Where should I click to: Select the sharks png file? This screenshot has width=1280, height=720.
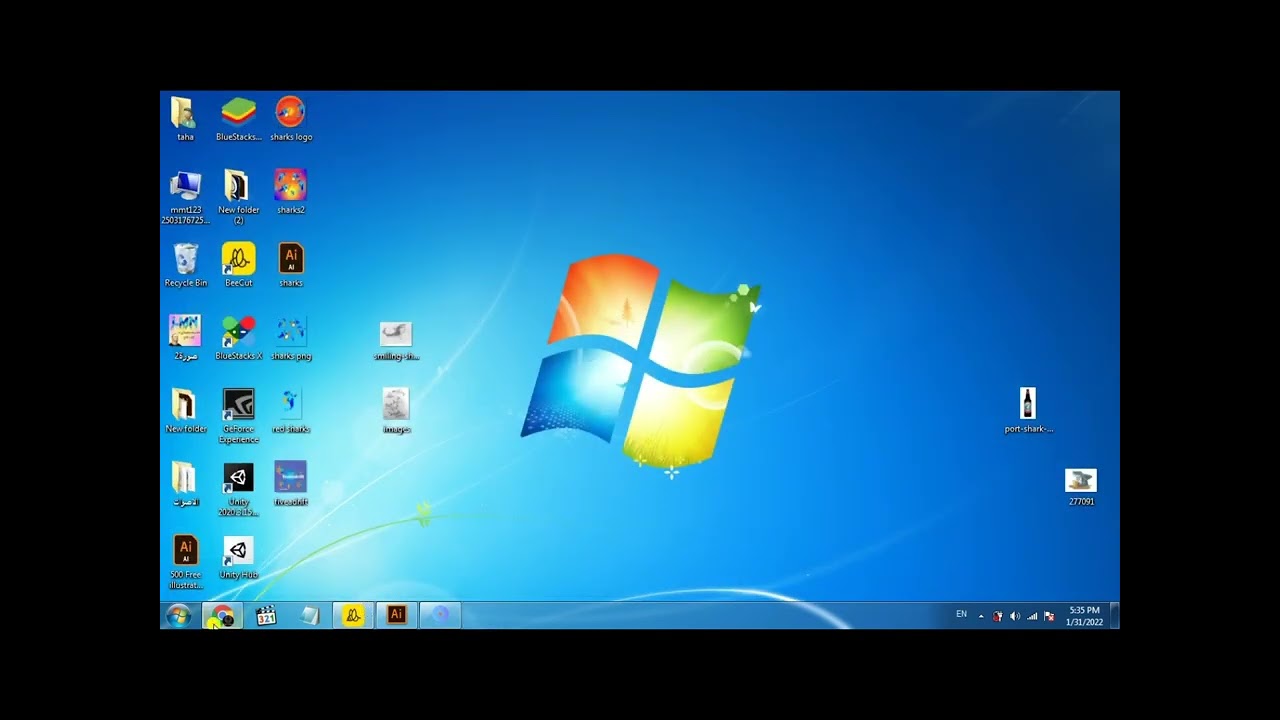[291, 337]
